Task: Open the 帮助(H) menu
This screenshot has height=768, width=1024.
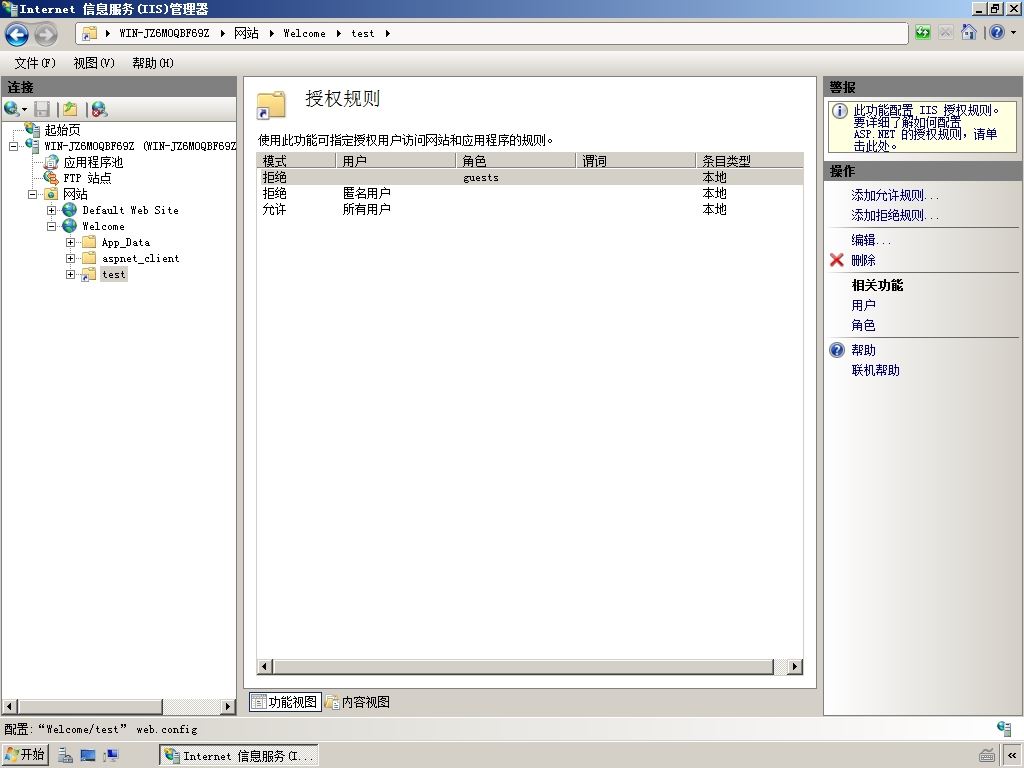Action: click(x=153, y=63)
